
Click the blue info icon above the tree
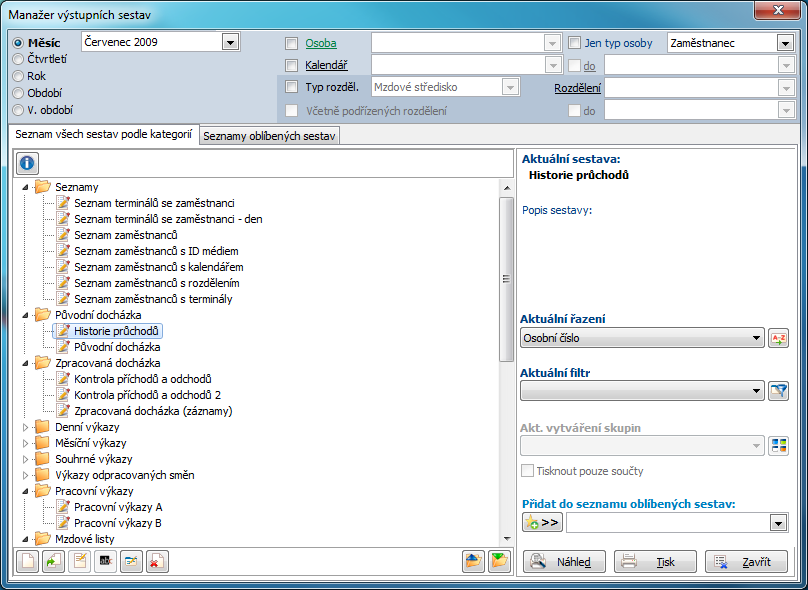coord(27,162)
